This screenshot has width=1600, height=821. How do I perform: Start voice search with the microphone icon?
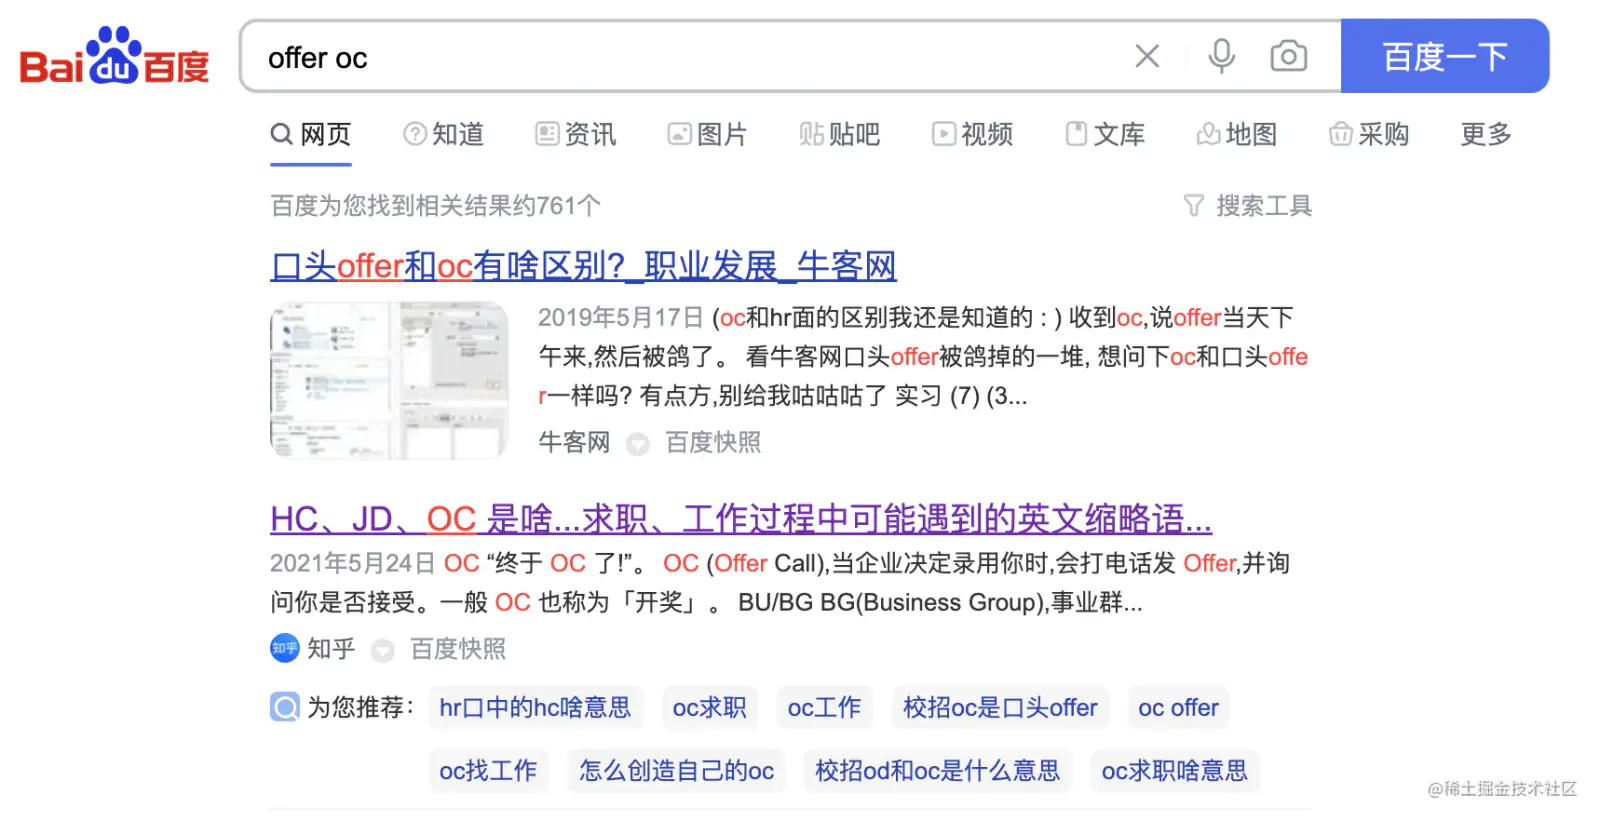point(1221,56)
